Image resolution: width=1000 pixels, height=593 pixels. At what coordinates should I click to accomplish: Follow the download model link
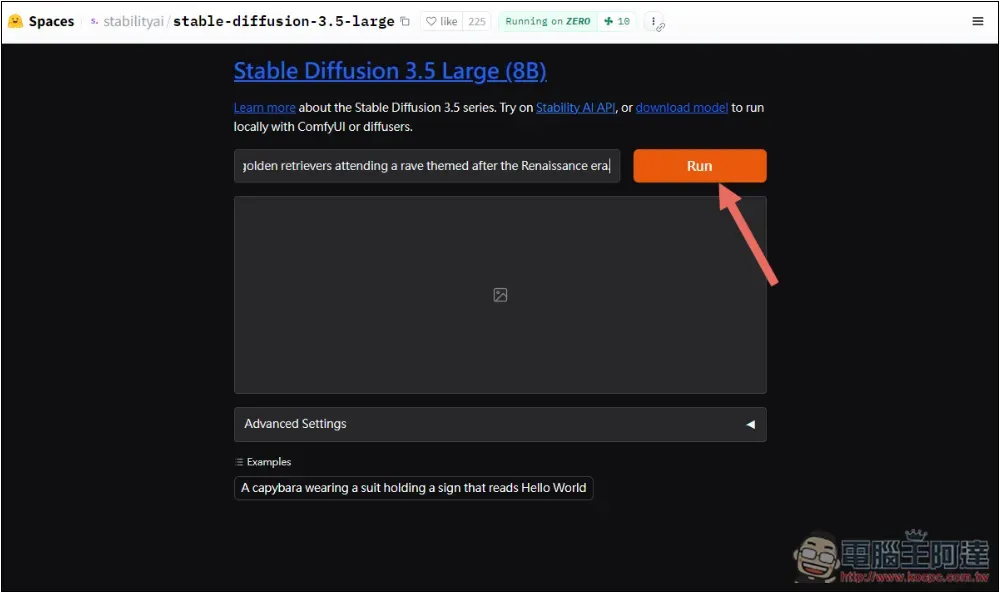click(x=682, y=108)
